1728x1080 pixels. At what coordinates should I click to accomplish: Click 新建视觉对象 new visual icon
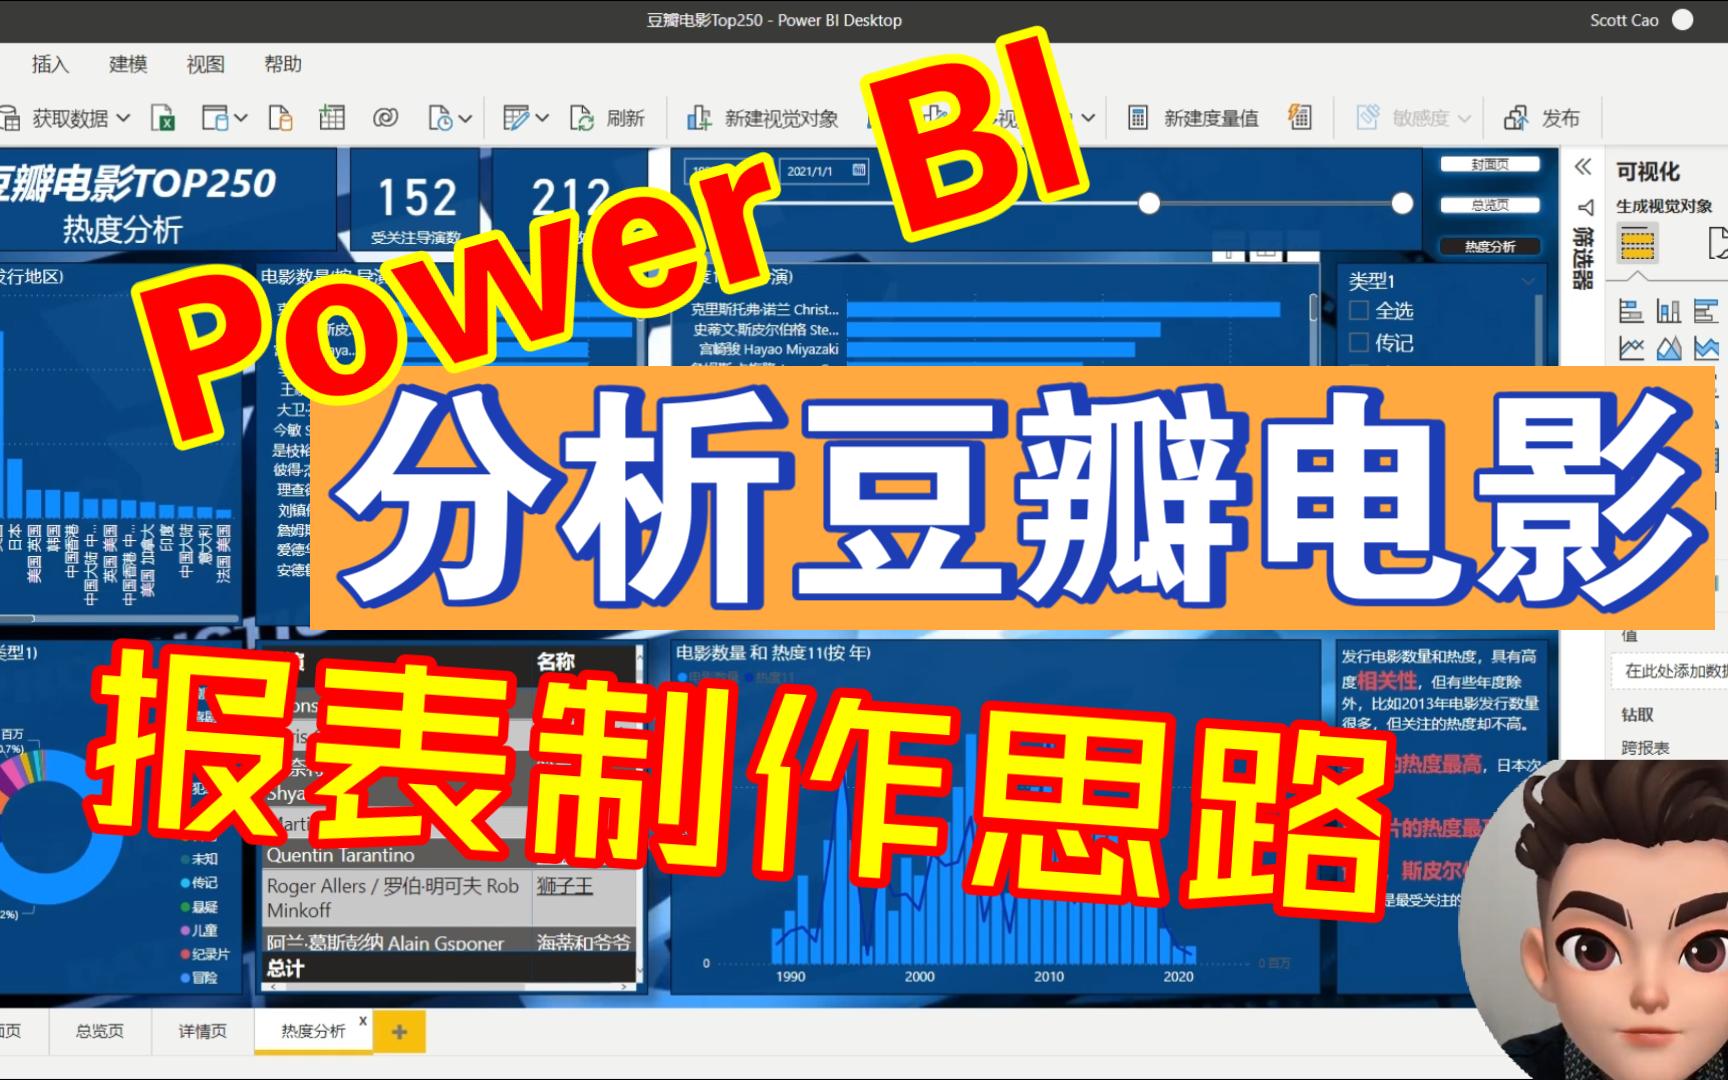coord(699,118)
